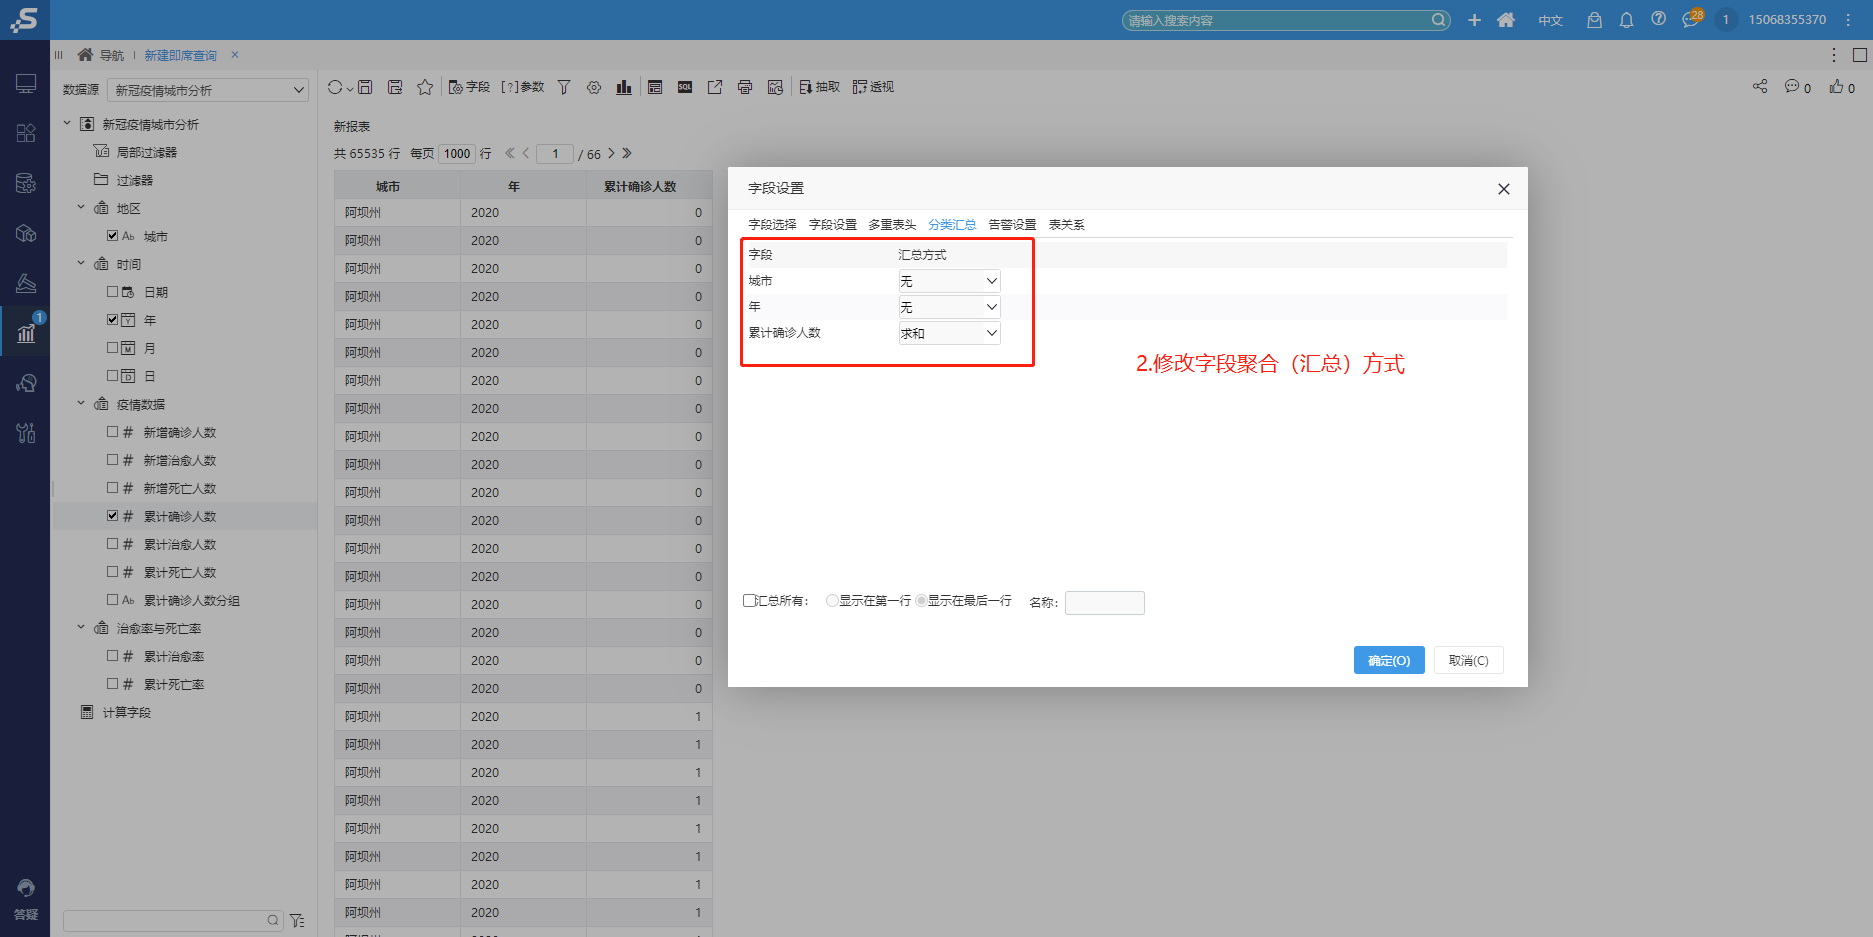Open the 新冠疫情城市分析 data source dropdown
The width and height of the screenshot is (1873, 937).
coord(205,89)
